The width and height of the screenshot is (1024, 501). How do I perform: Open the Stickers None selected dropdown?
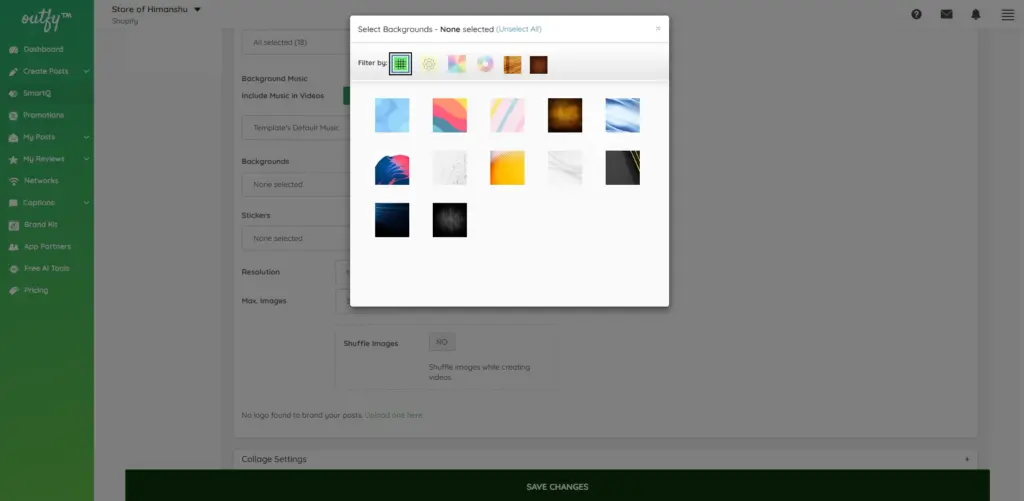pos(295,239)
